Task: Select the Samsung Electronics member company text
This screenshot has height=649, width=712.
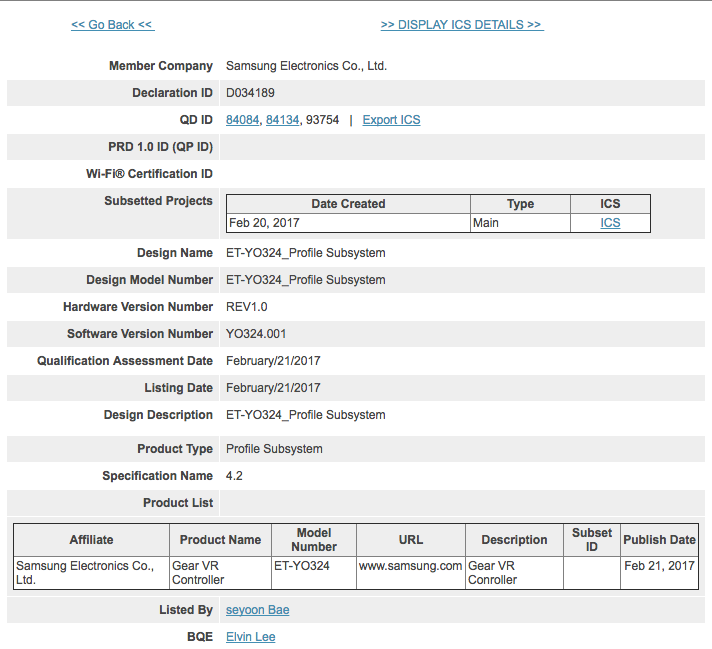Action: [x=306, y=66]
